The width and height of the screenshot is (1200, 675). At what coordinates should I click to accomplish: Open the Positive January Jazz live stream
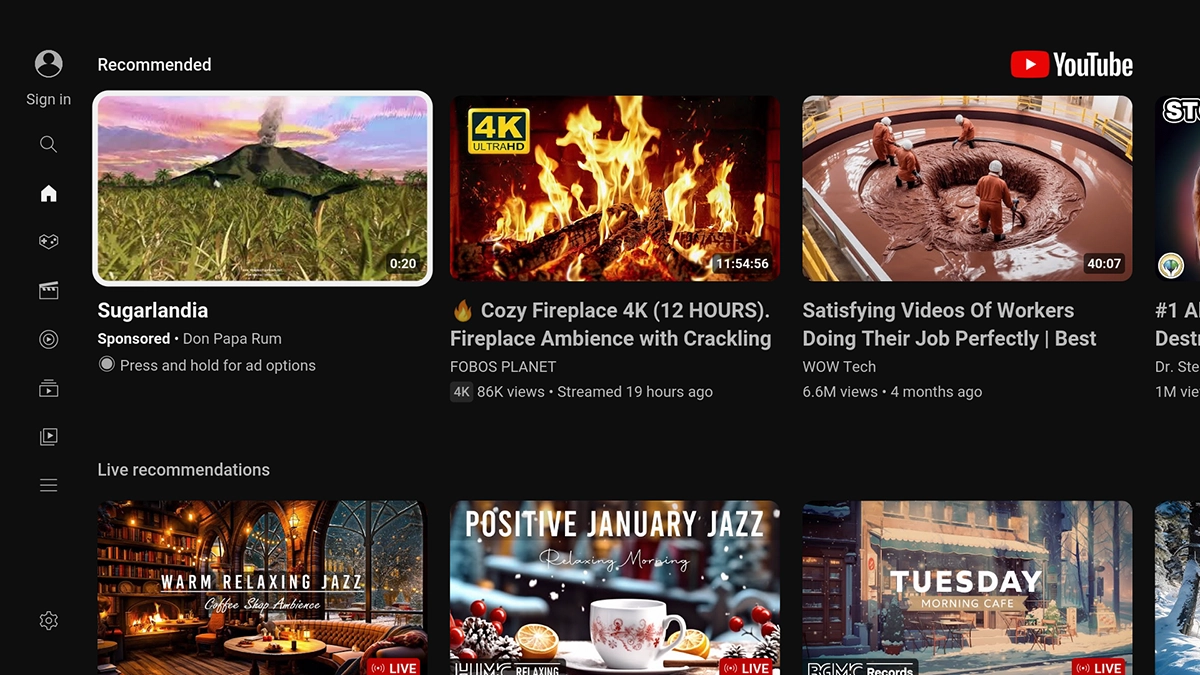(x=615, y=588)
